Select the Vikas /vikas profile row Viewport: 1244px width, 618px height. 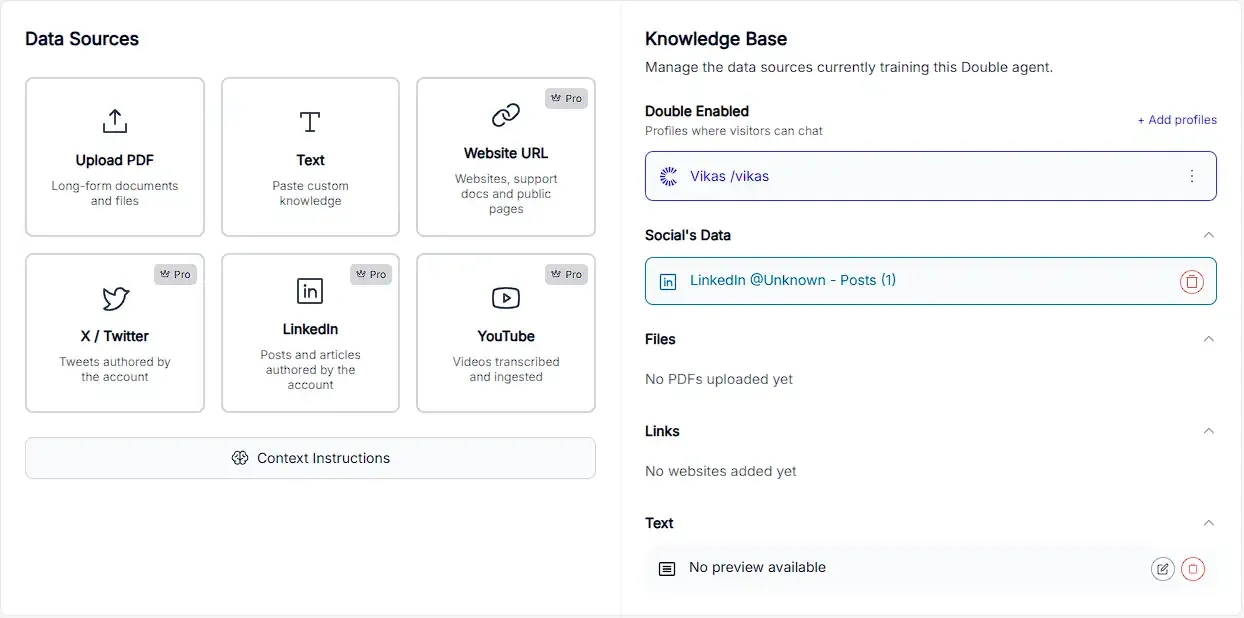click(x=931, y=176)
